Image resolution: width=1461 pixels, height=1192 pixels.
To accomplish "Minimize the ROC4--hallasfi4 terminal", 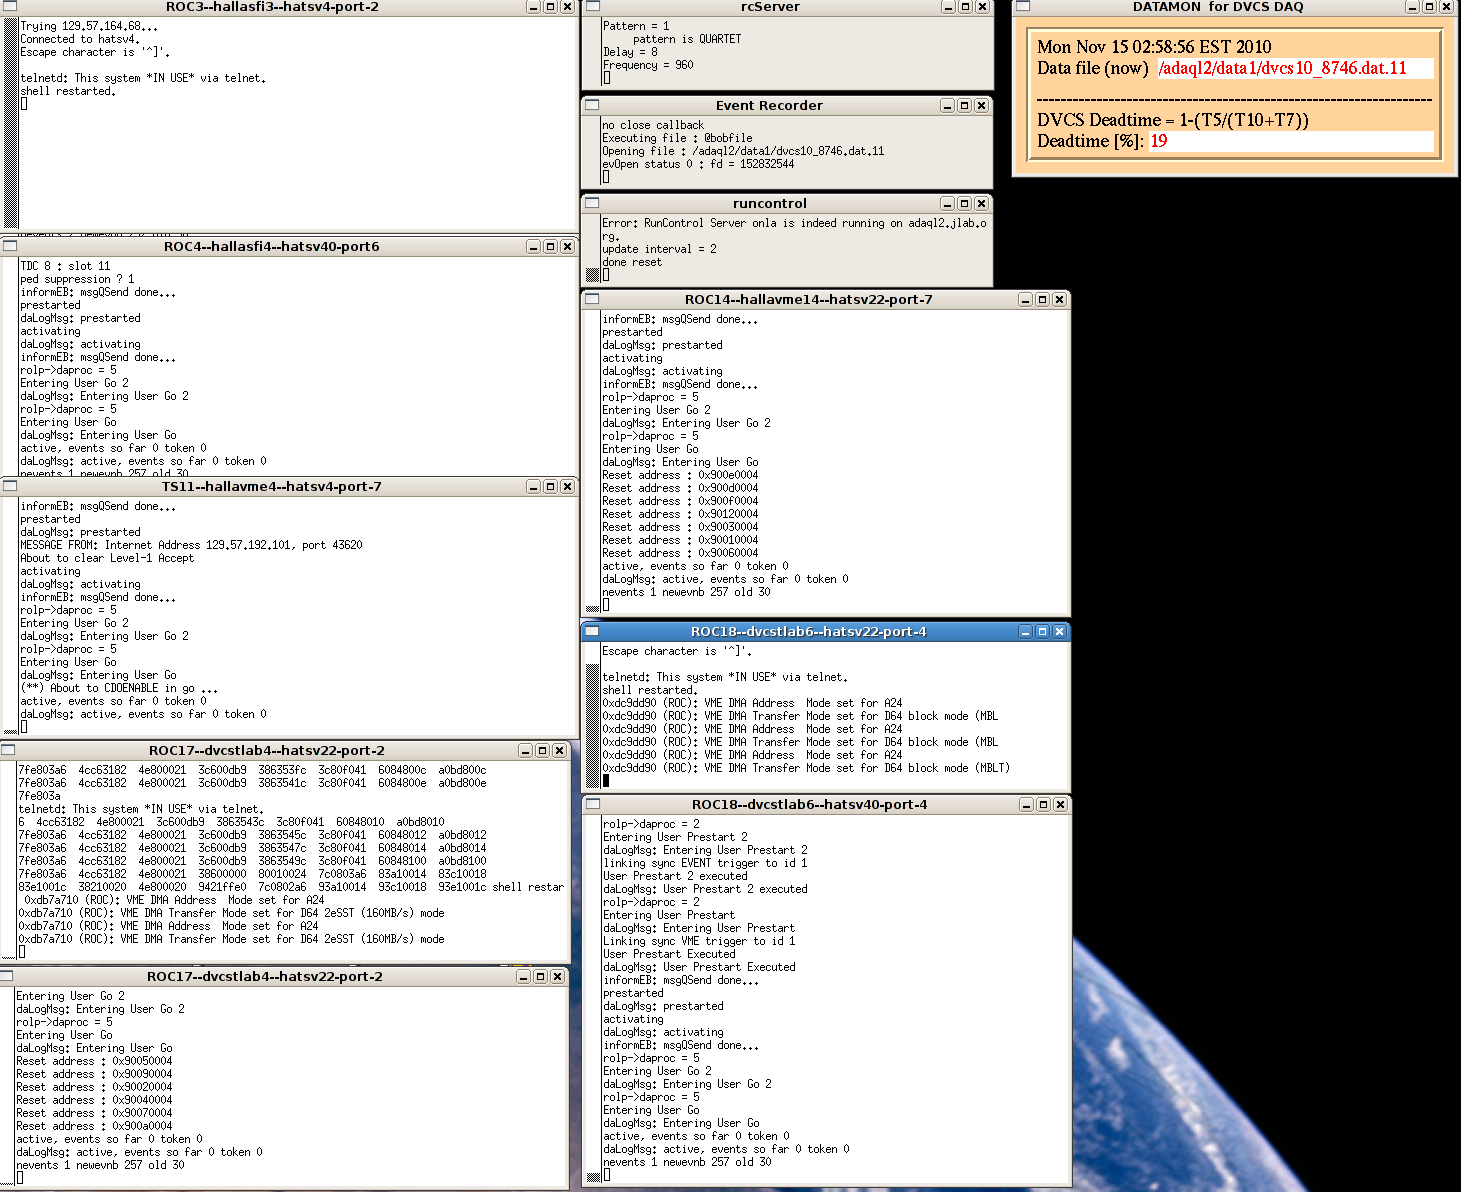I will pyautogui.click(x=533, y=246).
